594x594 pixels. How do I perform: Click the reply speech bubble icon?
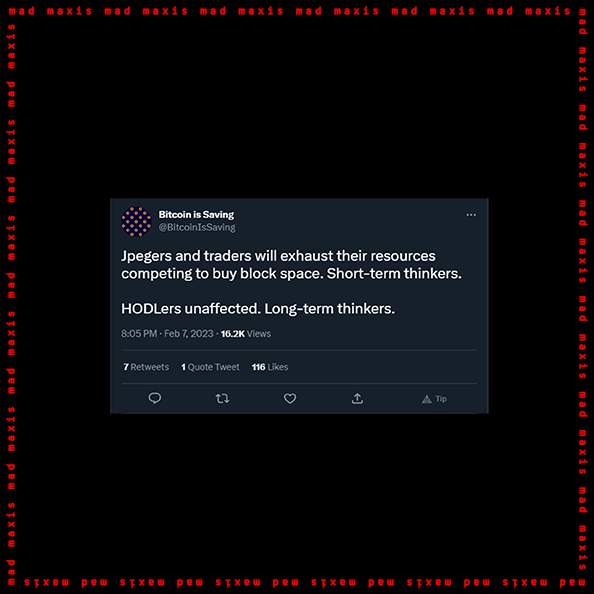155,398
